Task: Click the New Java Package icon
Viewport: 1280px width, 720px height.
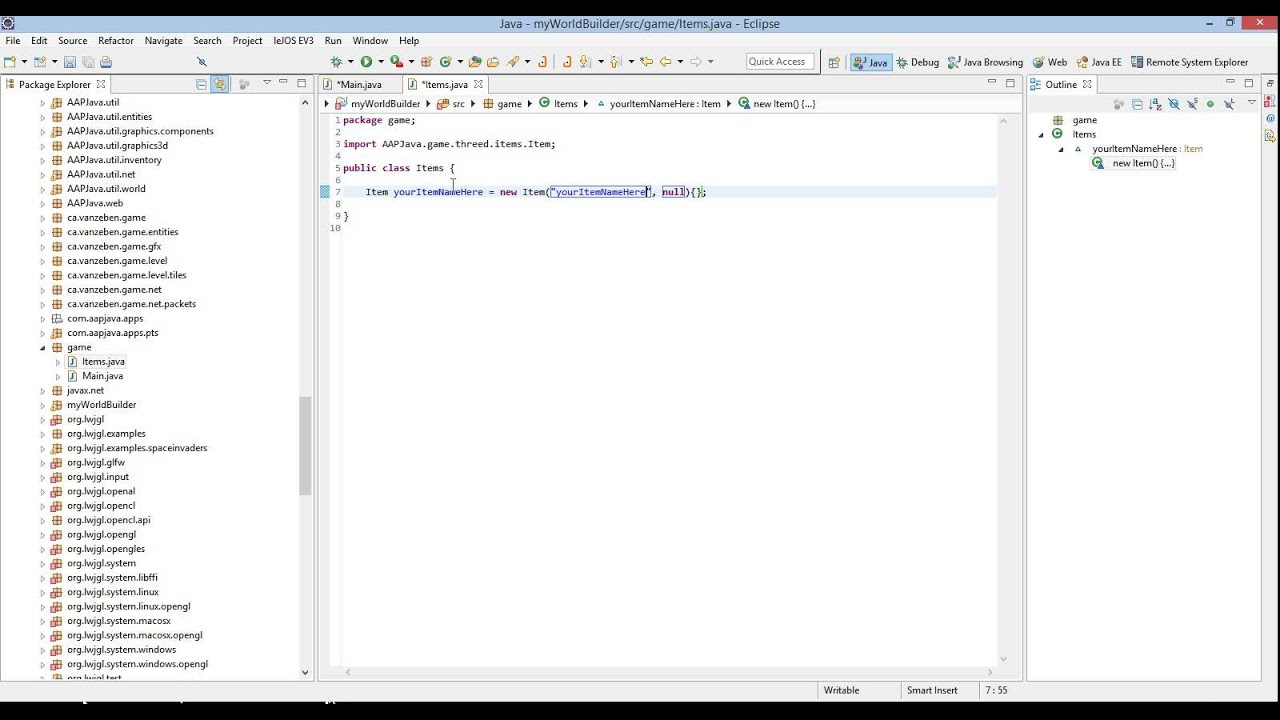Action: (x=426, y=61)
